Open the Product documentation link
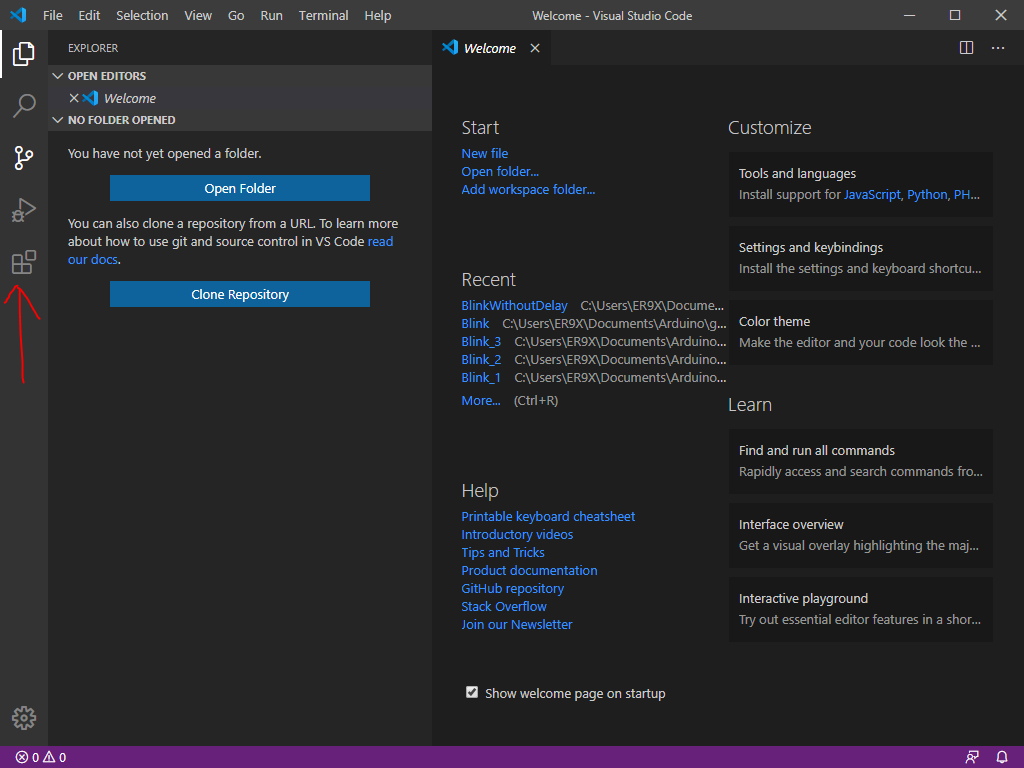1024x768 pixels. point(530,571)
